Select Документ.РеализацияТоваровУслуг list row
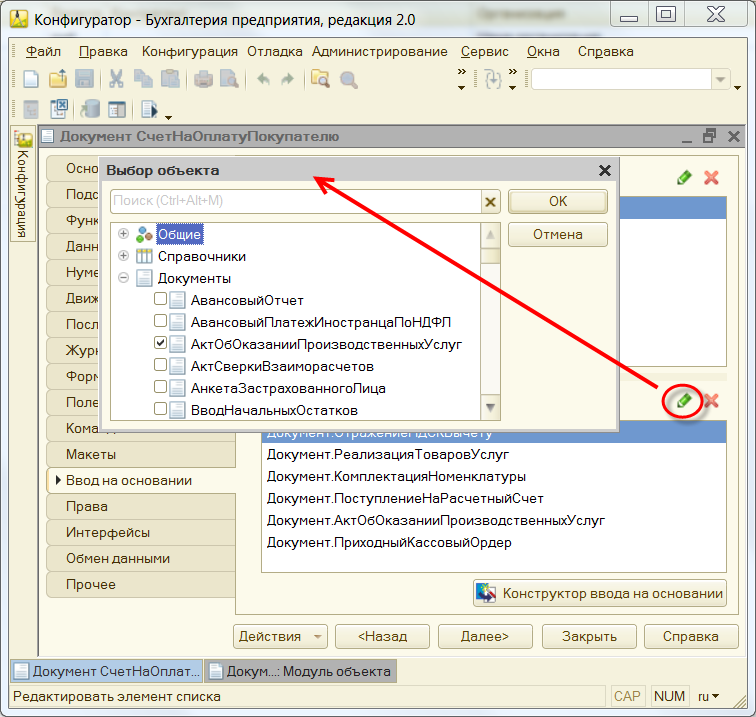This screenshot has height=717, width=756. 494,454
